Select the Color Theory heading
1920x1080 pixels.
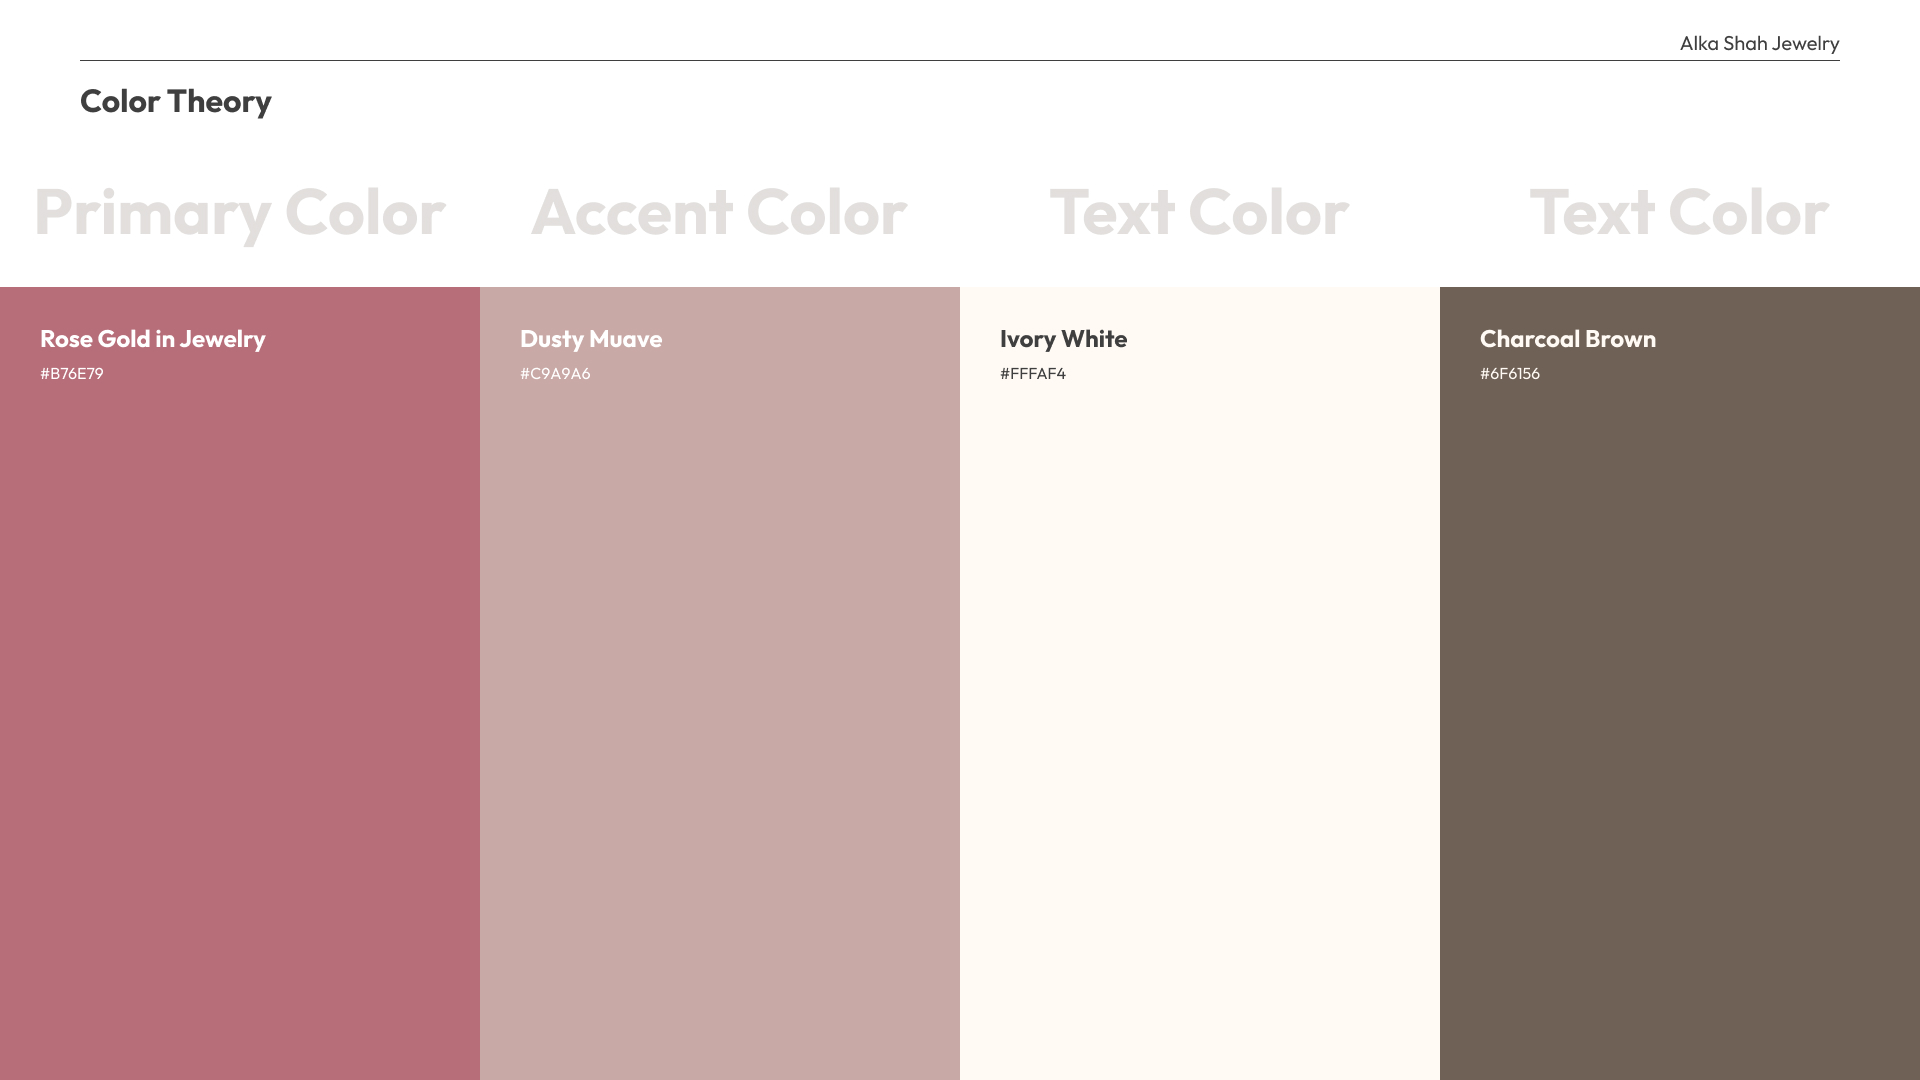click(176, 101)
